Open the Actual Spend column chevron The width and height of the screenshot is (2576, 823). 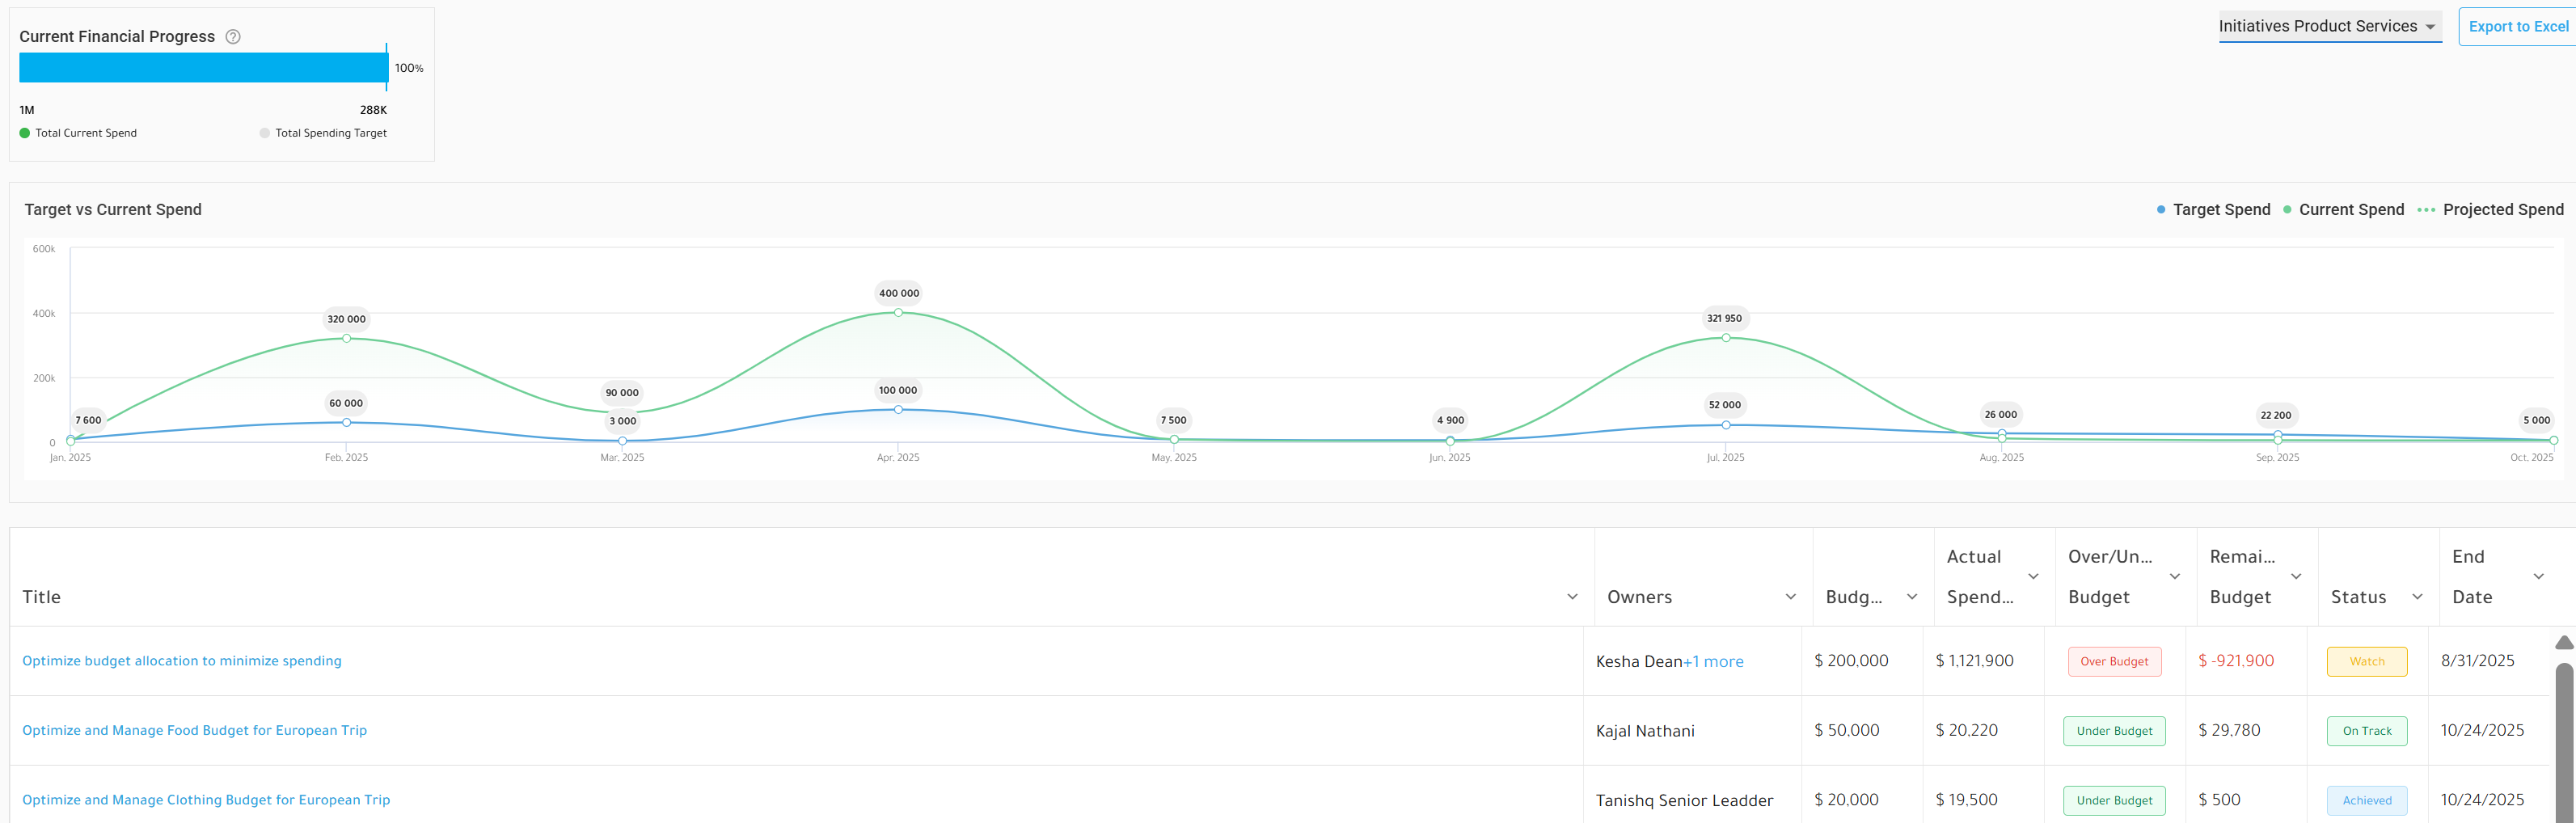[2033, 577]
